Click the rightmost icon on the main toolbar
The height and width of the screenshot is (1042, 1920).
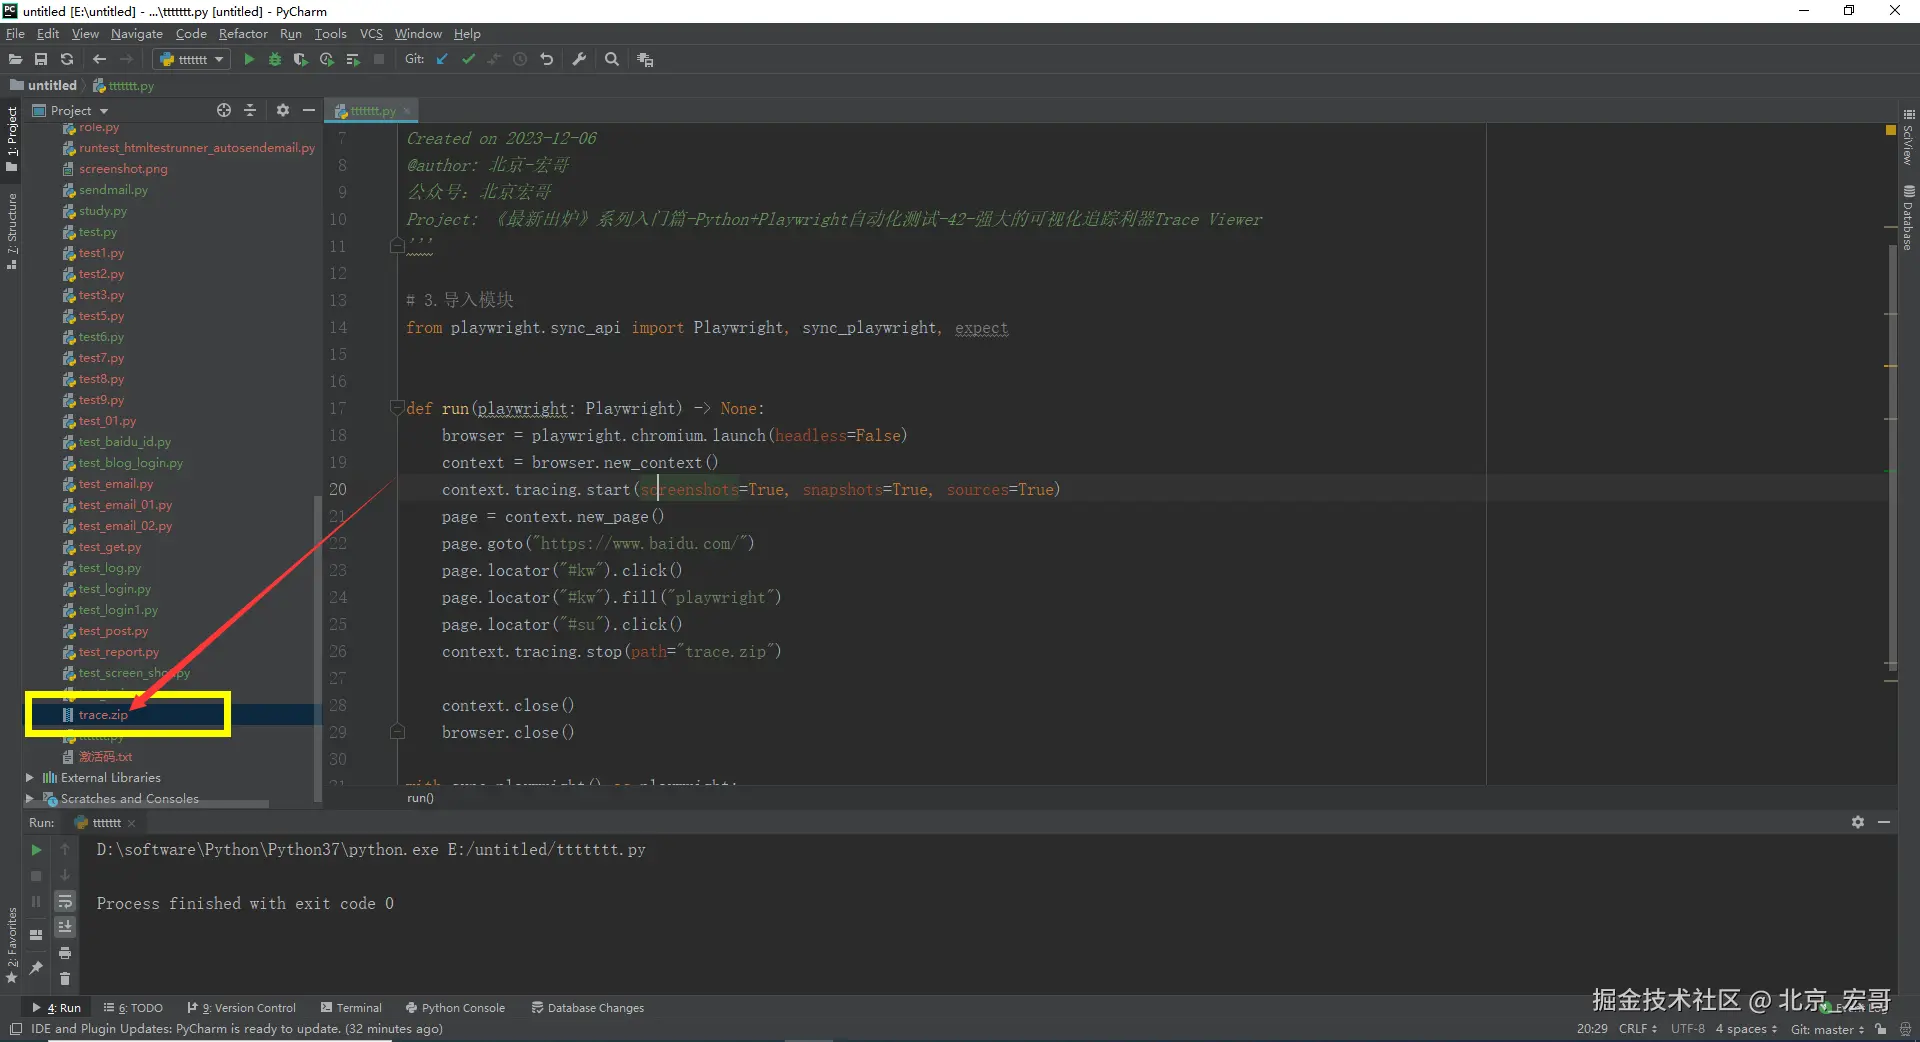coord(645,60)
